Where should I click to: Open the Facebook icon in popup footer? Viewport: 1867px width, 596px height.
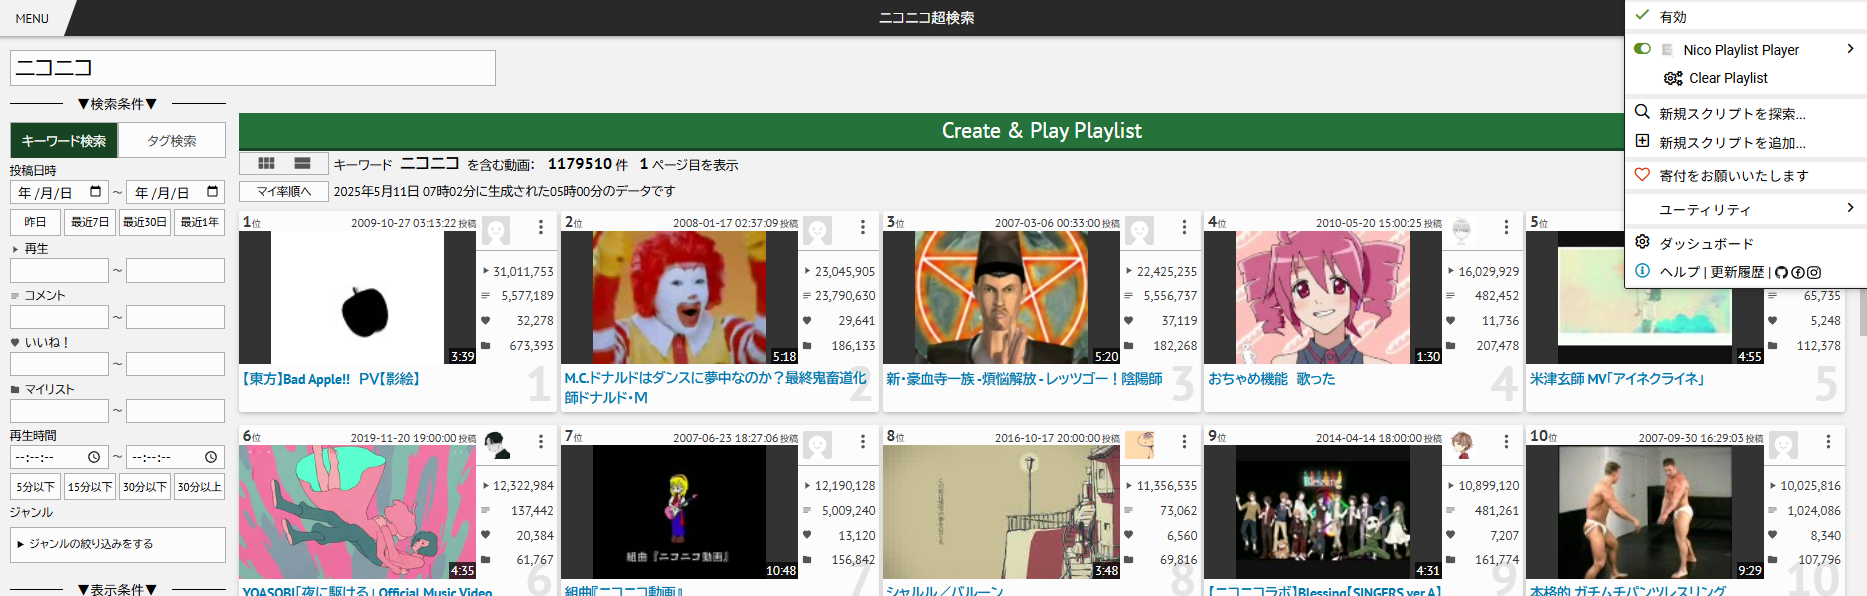pos(1797,272)
